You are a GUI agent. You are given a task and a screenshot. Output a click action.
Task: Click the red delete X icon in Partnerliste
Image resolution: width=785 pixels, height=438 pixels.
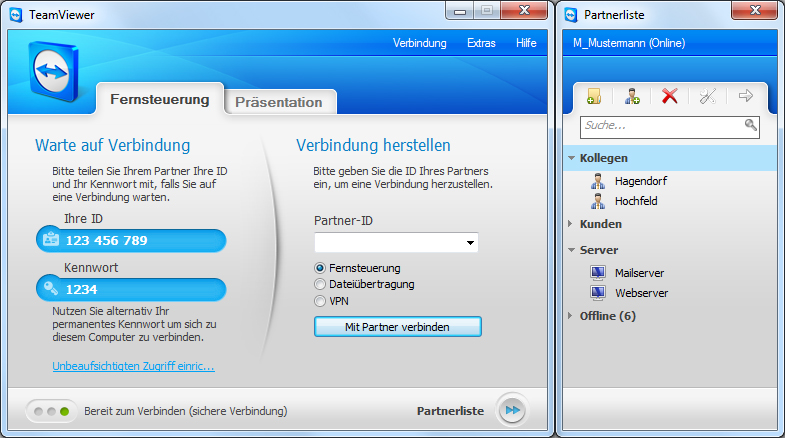pos(669,96)
